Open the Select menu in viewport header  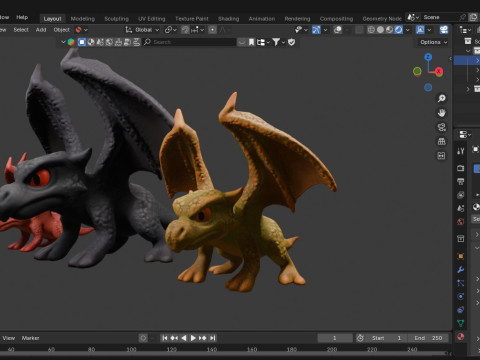21,30
